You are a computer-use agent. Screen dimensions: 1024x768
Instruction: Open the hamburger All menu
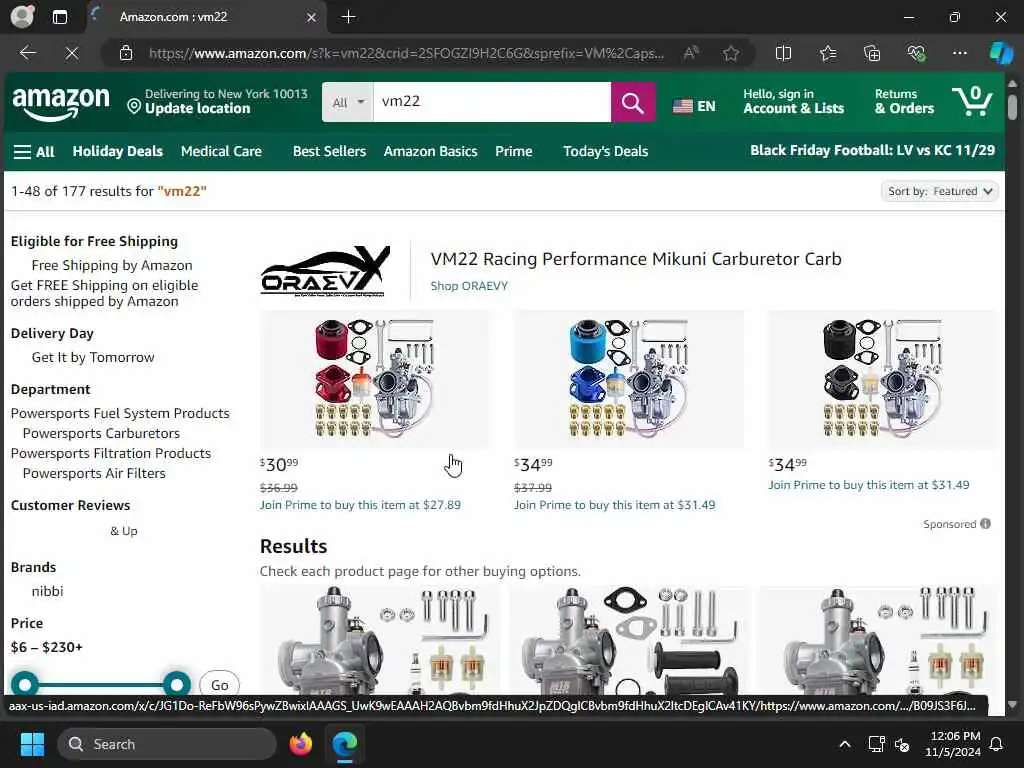click(x=34, y=152)
